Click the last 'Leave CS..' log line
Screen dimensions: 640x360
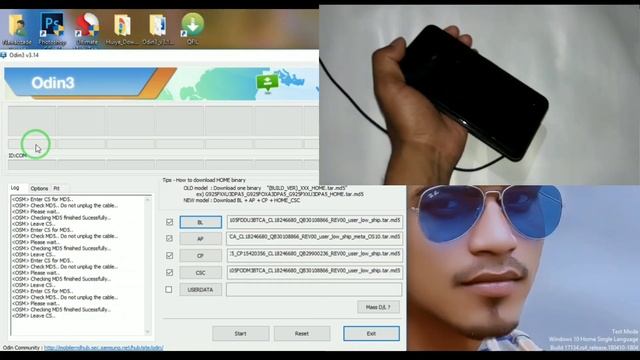click(33, 316)
